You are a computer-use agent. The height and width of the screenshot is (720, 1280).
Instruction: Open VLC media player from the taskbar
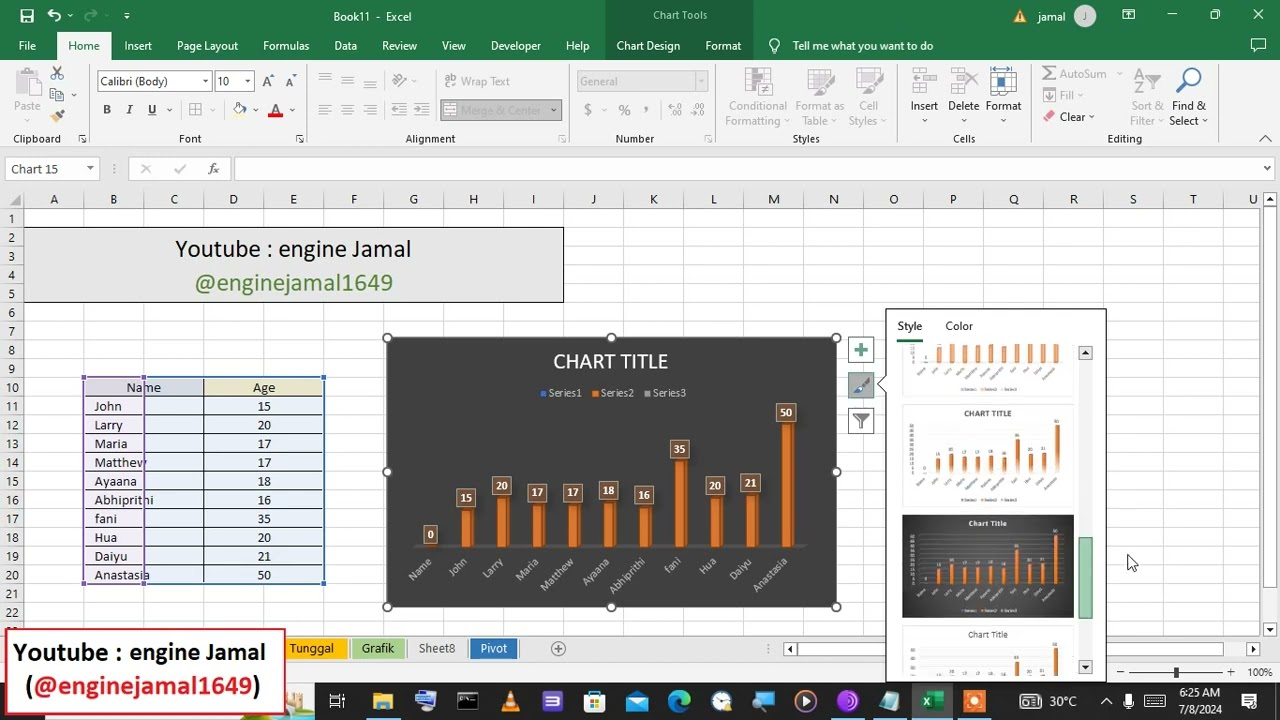click(510, 701)
